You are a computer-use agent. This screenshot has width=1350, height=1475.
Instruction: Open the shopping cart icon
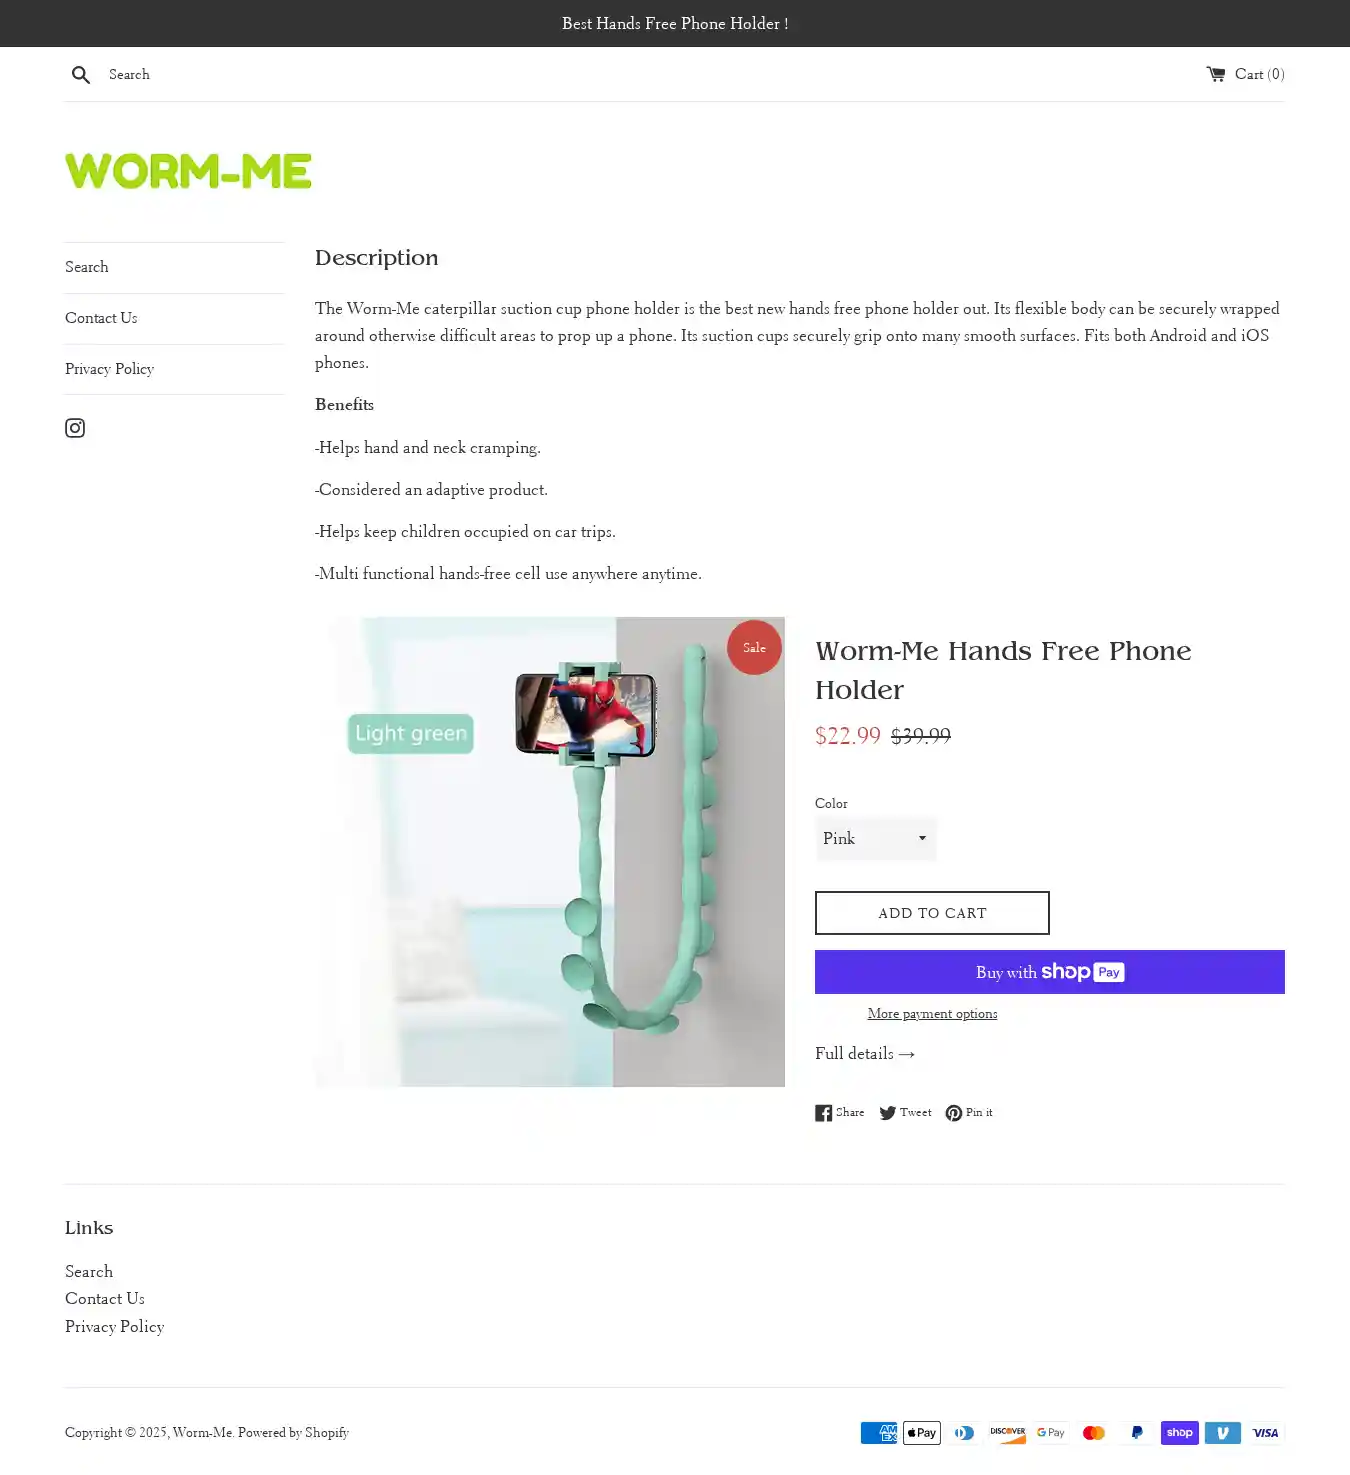(1215, 74)
